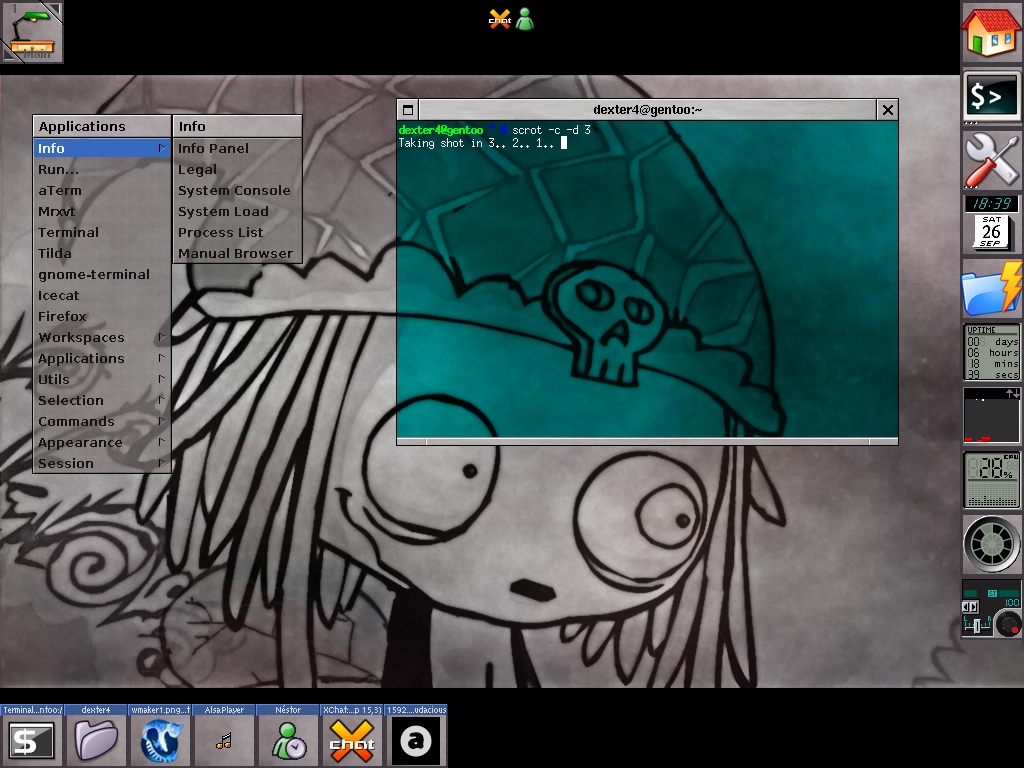Click the CPU percentage monitor dockapp
The width and height of the screenshot is (1024, 768).
991,479
